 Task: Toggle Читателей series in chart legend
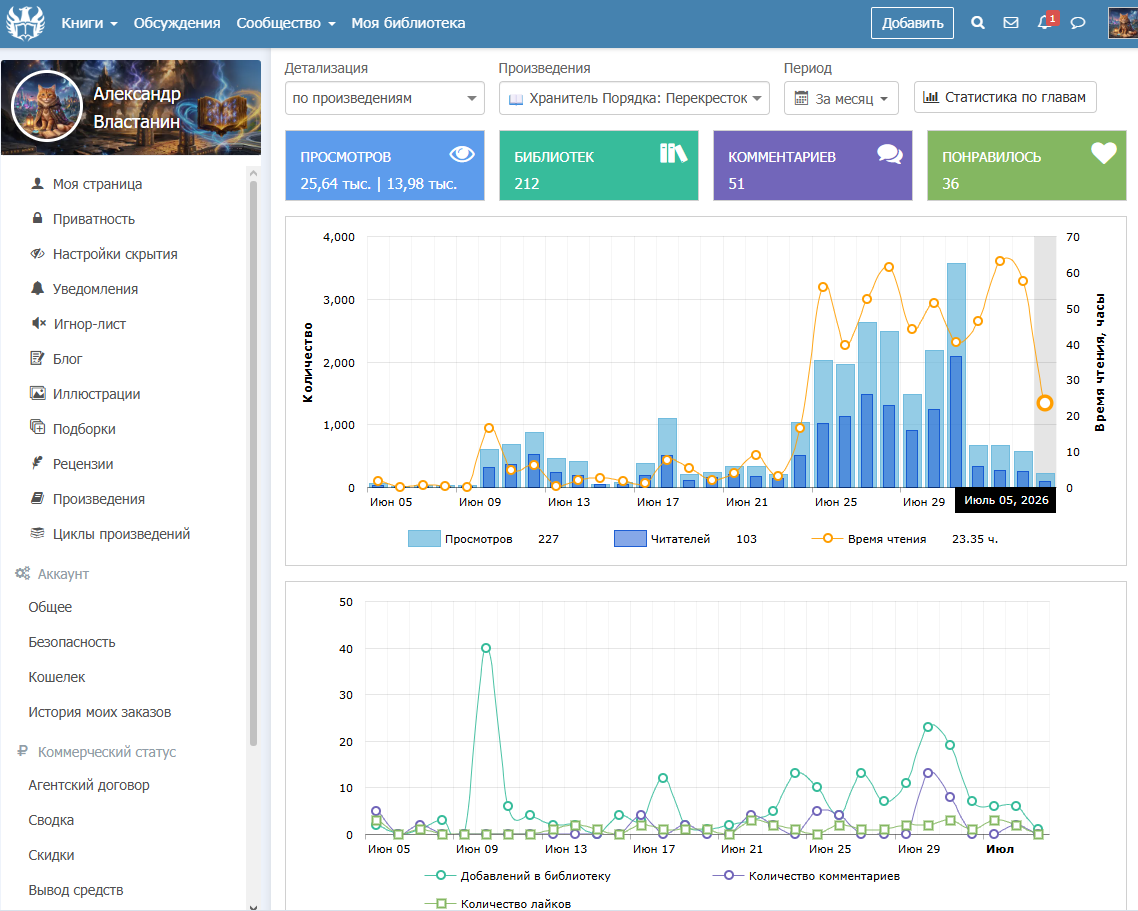[x=662, y=539]
